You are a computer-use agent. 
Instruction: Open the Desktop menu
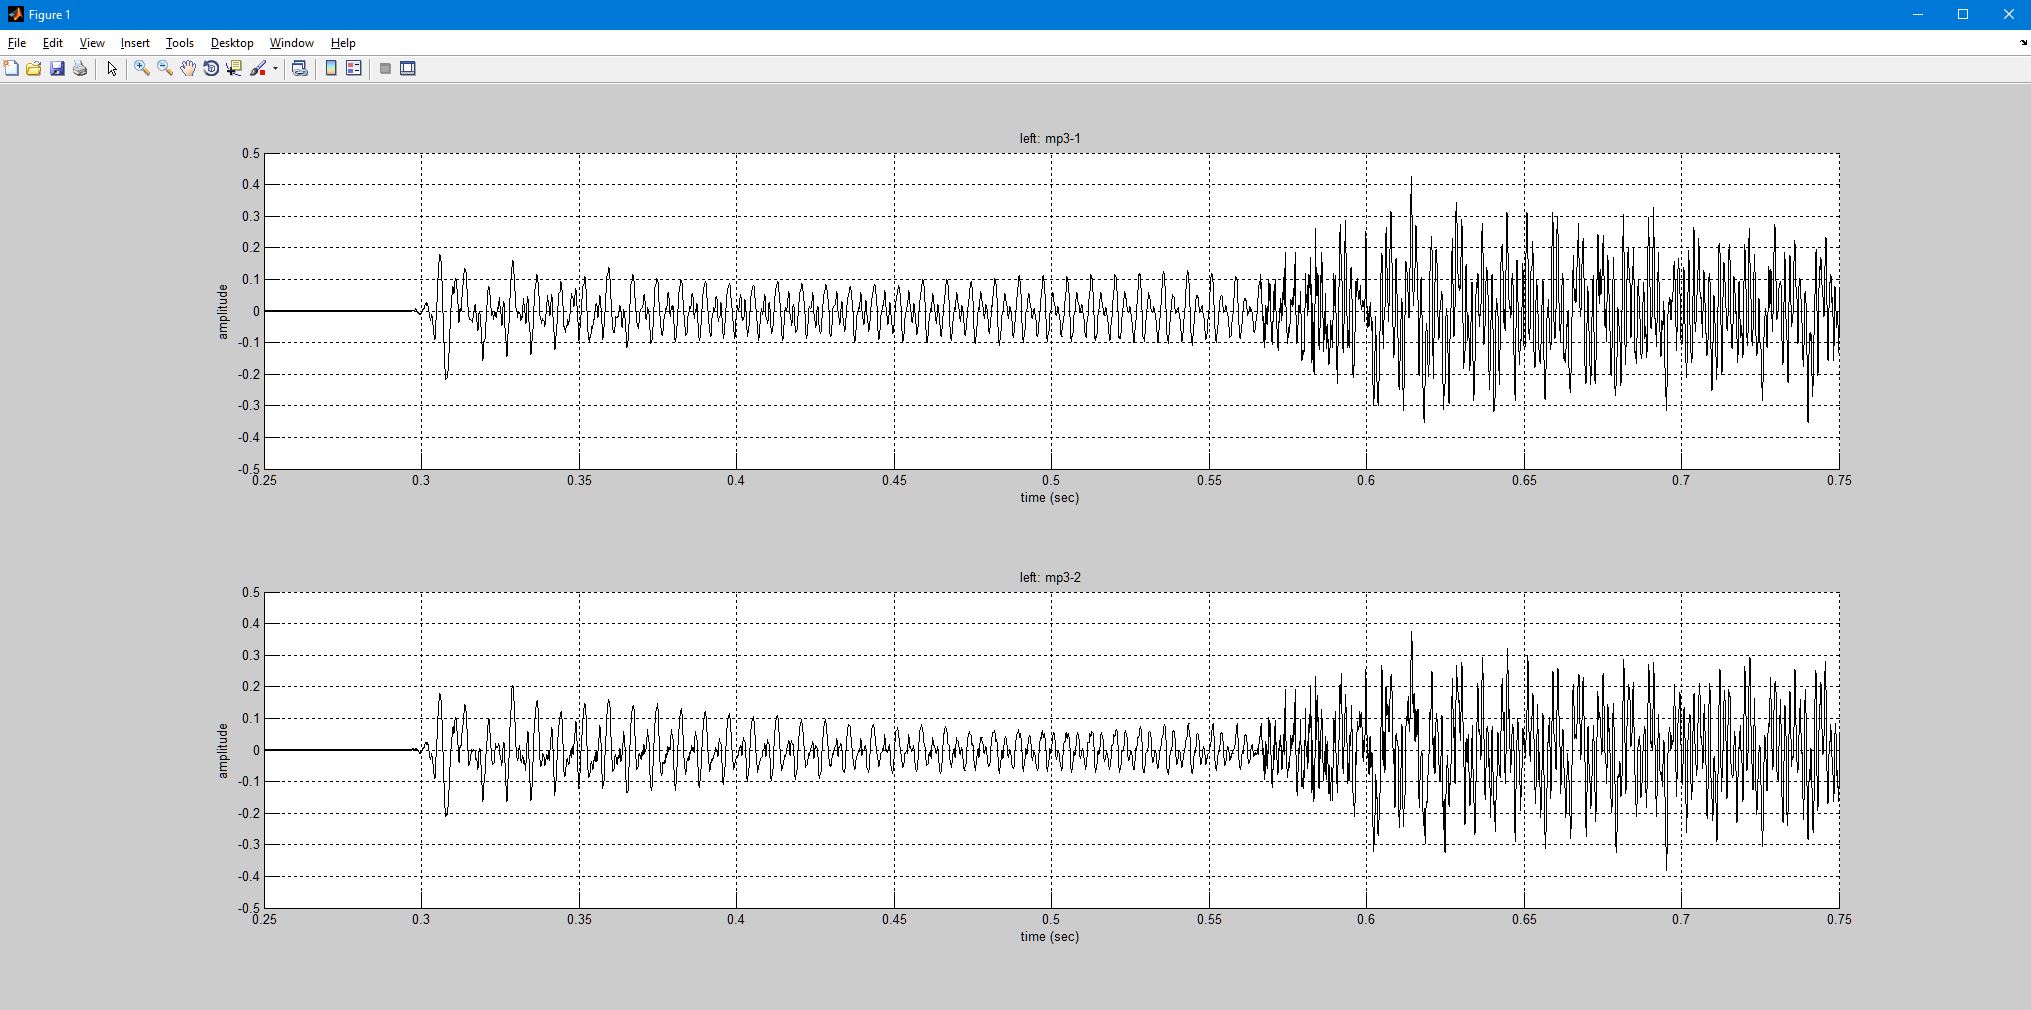coord(232,43)
